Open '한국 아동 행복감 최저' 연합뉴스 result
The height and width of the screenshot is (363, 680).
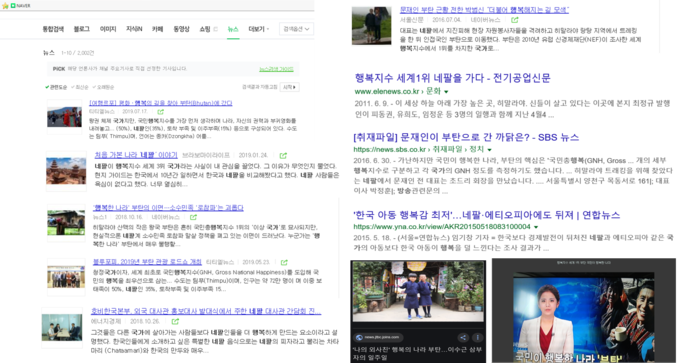coord(487,215)
